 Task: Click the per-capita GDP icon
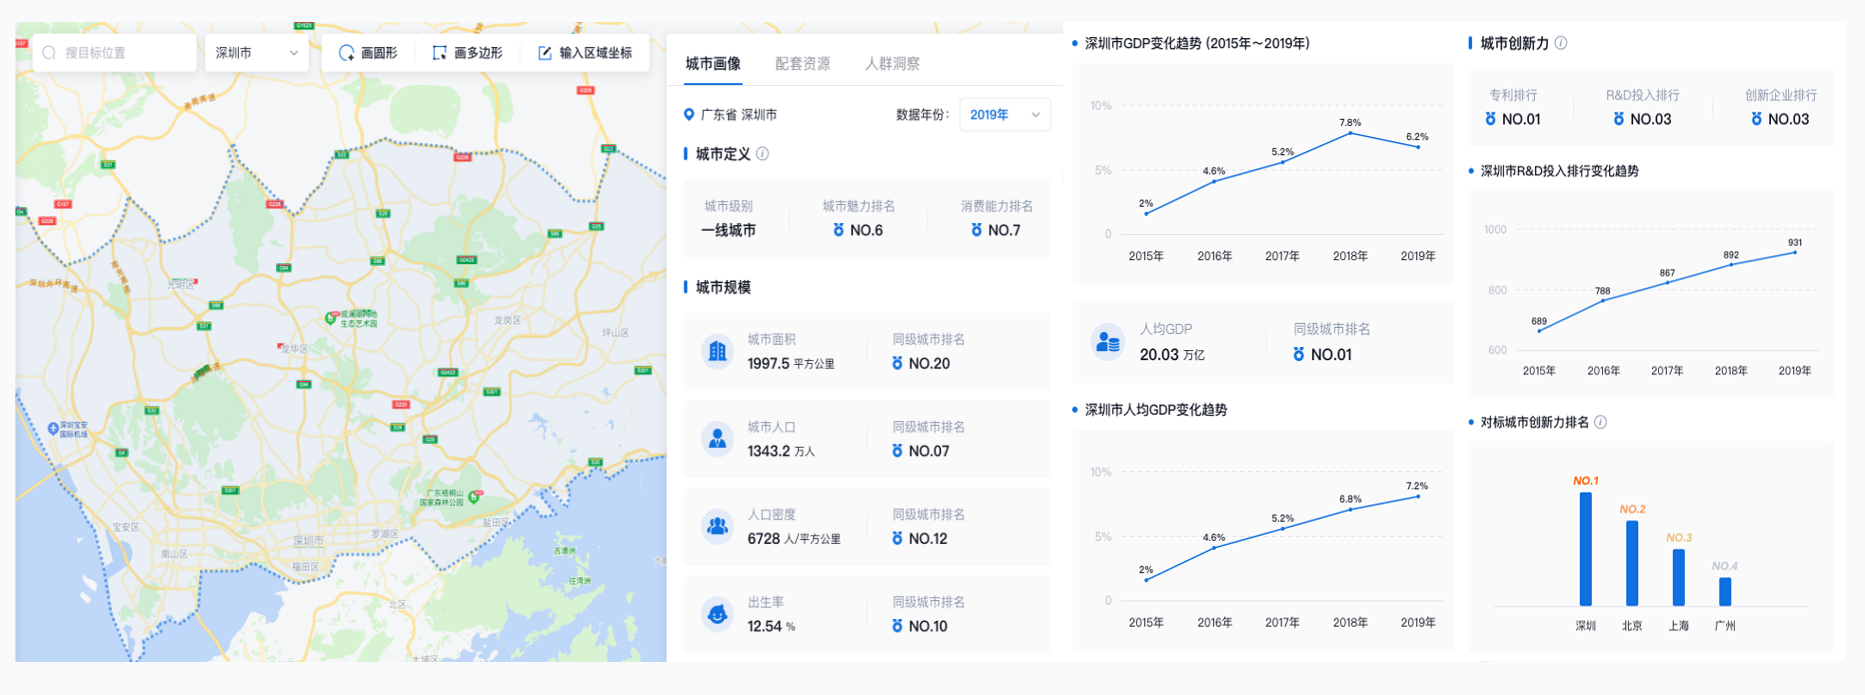1107,342
